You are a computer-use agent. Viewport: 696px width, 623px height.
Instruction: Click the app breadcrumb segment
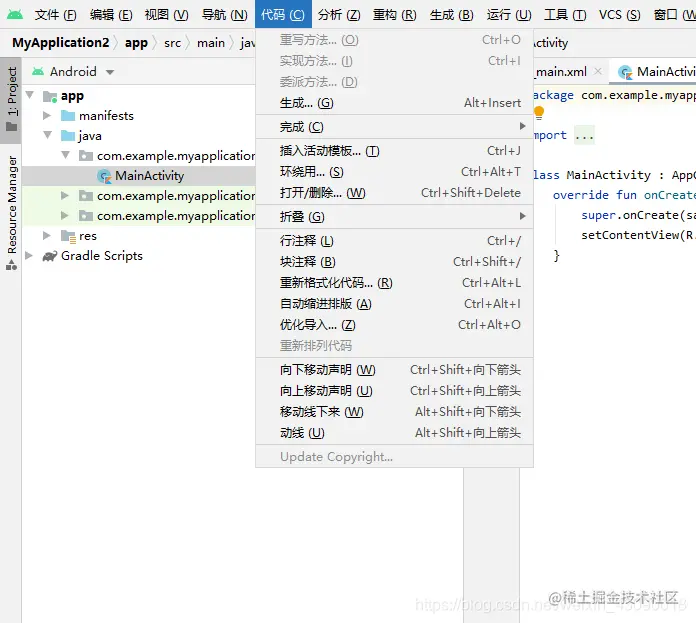tap(136, 43)
